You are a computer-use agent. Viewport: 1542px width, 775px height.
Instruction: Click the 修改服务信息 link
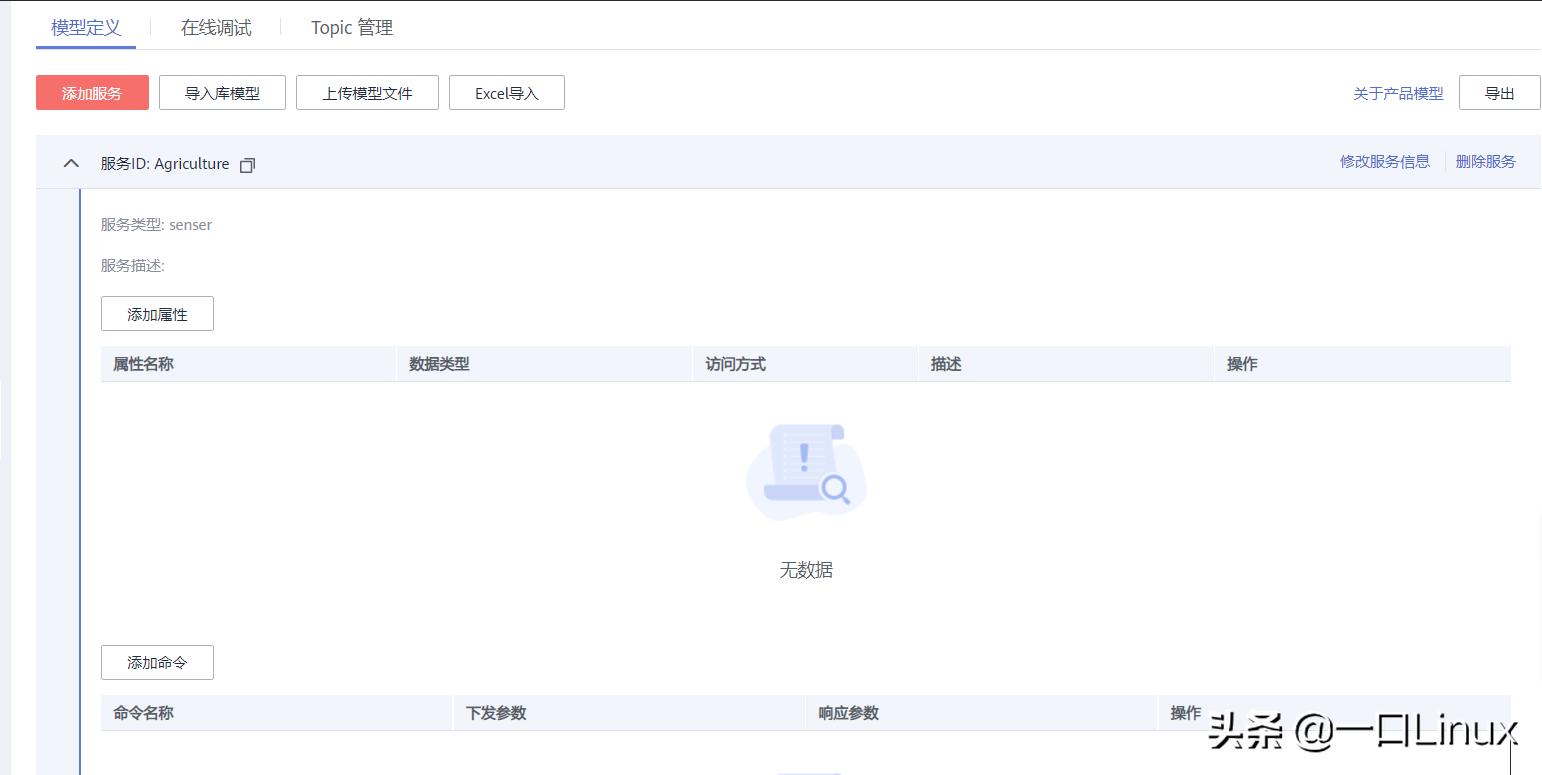tap(1384, 161)
